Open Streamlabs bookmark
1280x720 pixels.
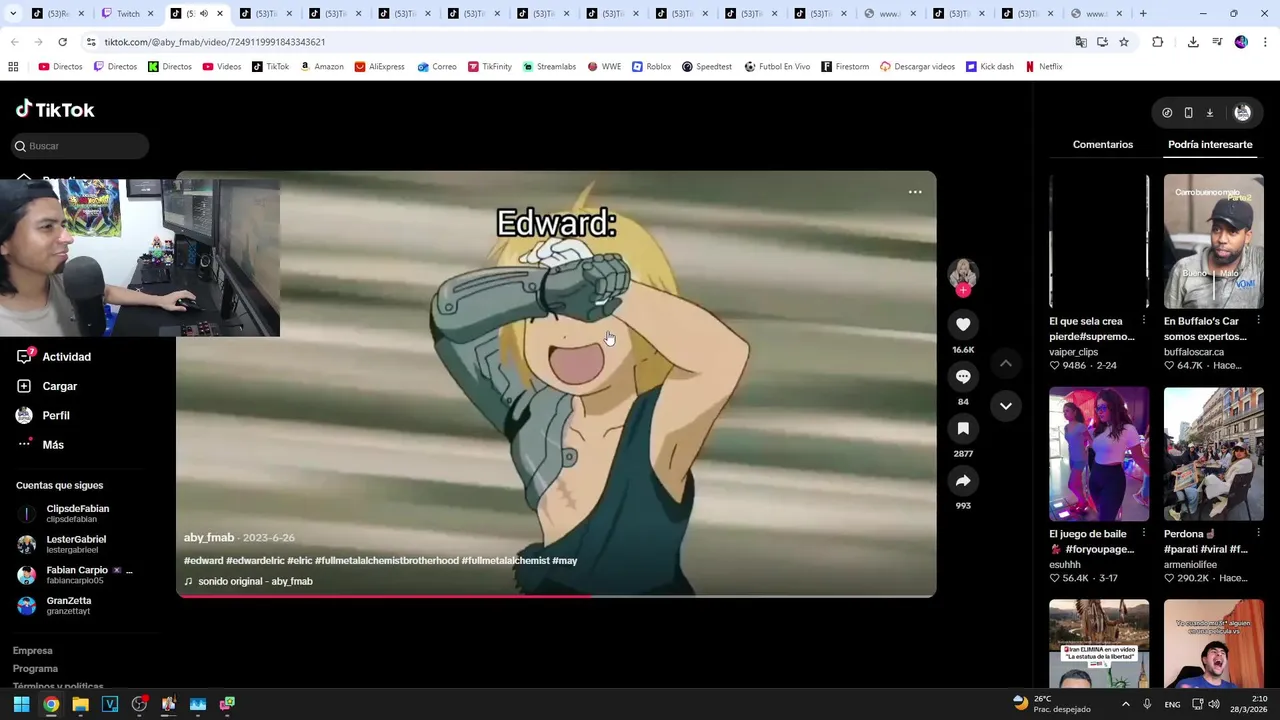[x=549, y=67]
